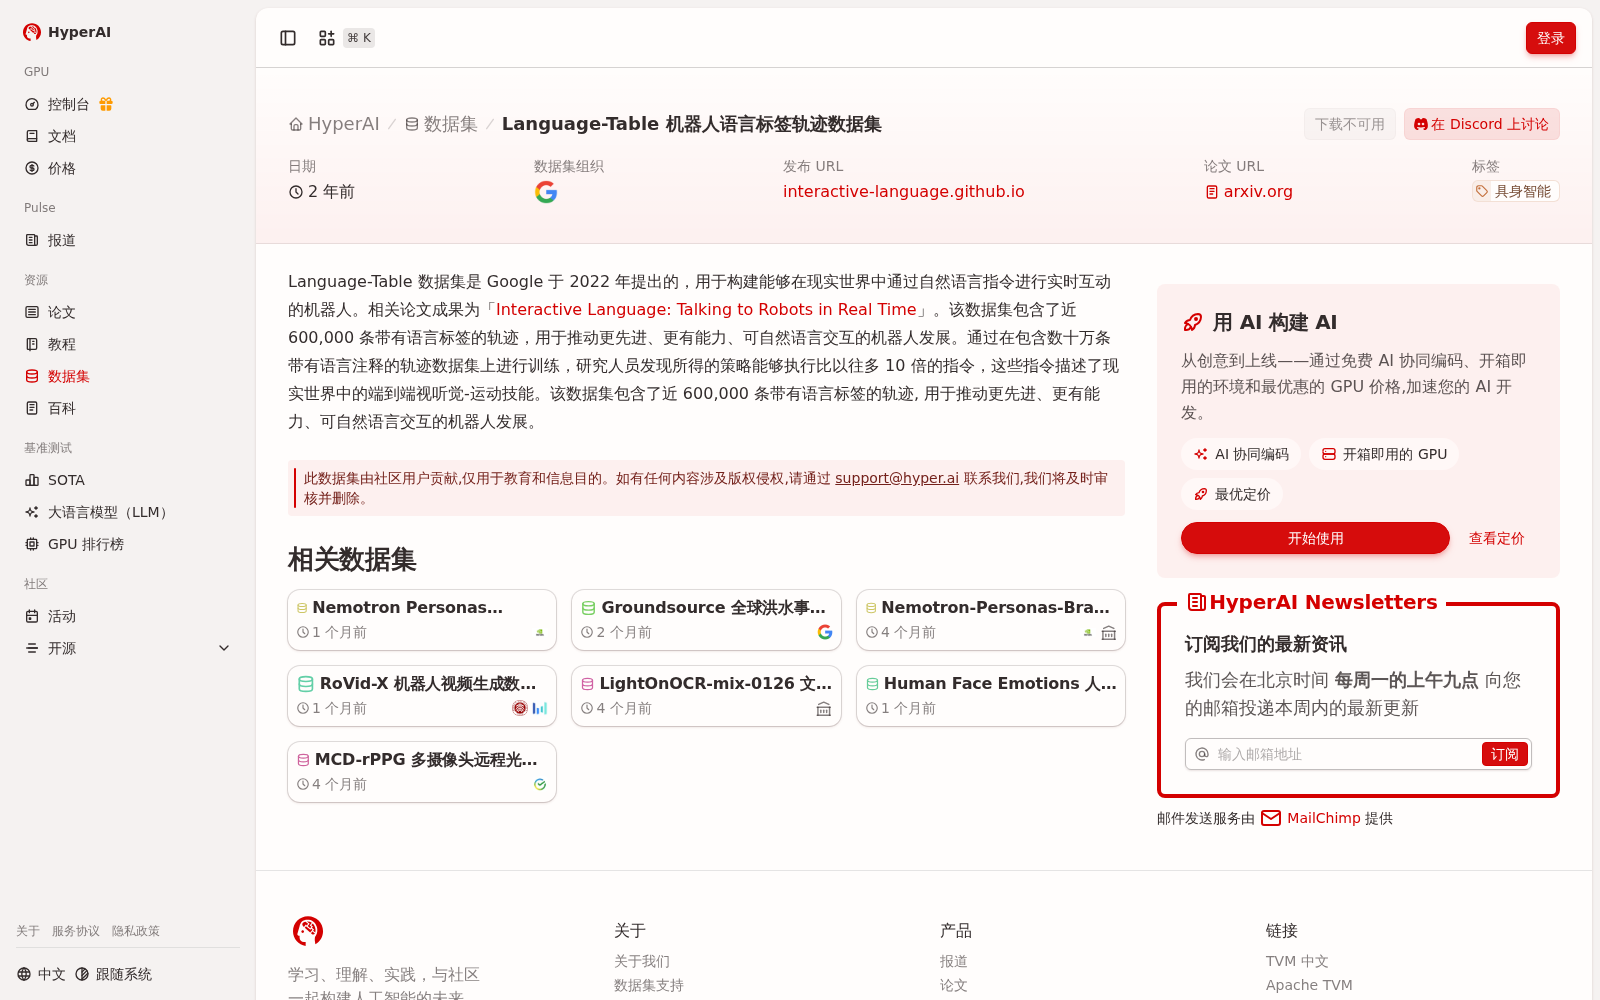Click institution icon on Nemotron-Personas-Bra card
Viewport: 1600px width, 1000px height.
pyautogui.click(x=1108, y=633)
